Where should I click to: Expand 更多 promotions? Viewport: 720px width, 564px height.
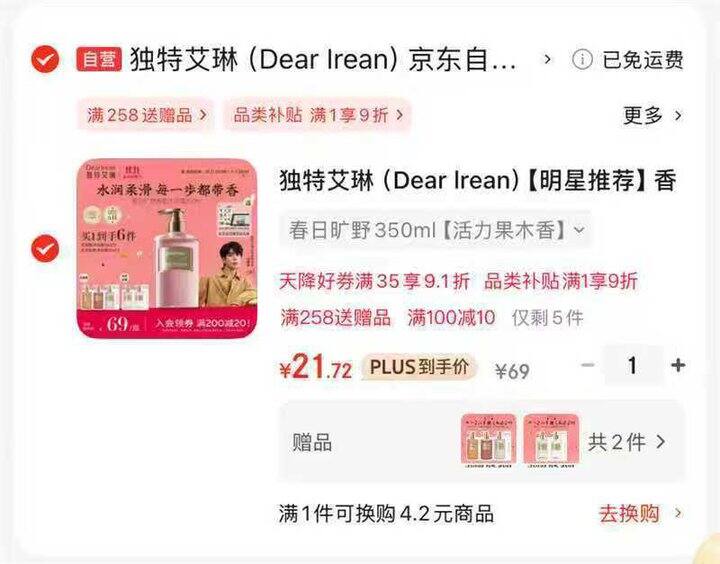click(652, 115)
